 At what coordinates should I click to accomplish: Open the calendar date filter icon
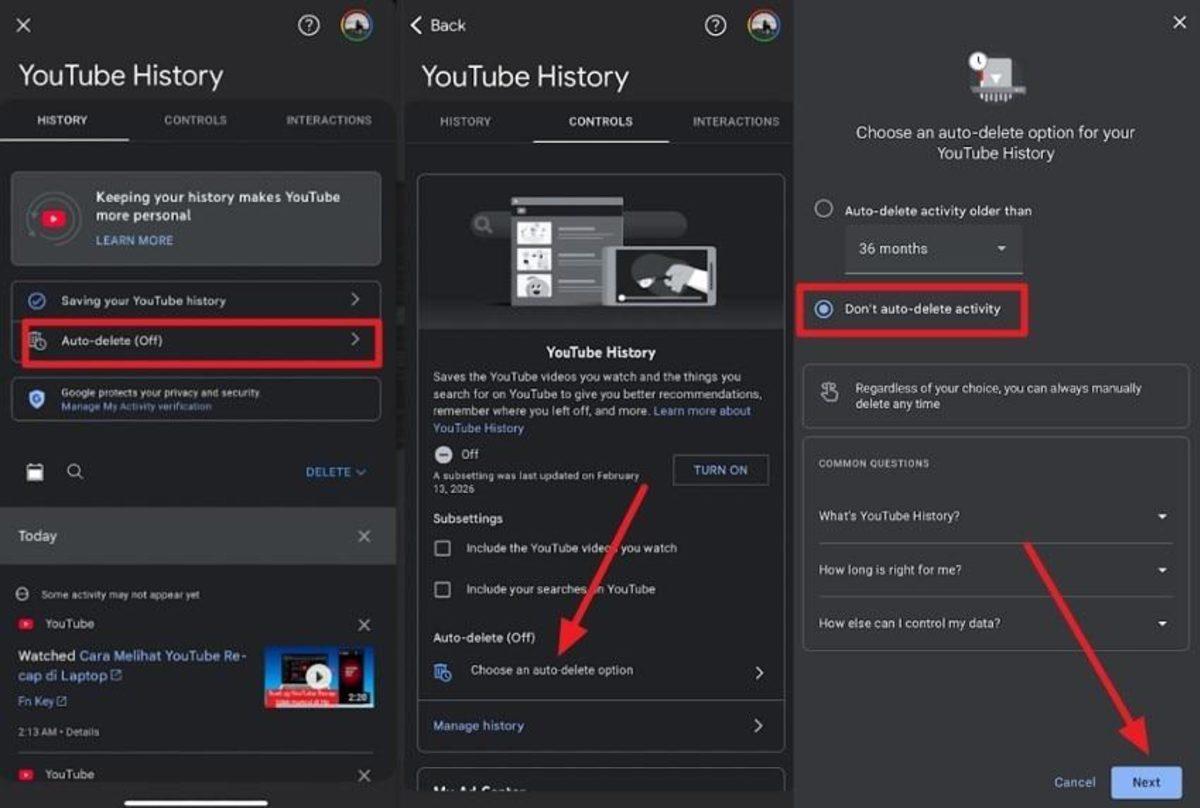[35, 472]
